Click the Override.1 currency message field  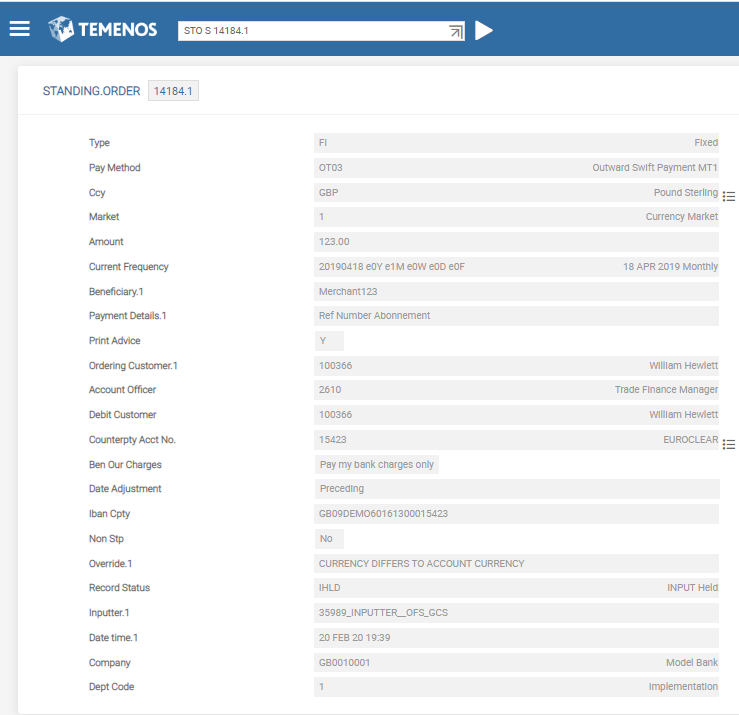(x=516, y=564)
